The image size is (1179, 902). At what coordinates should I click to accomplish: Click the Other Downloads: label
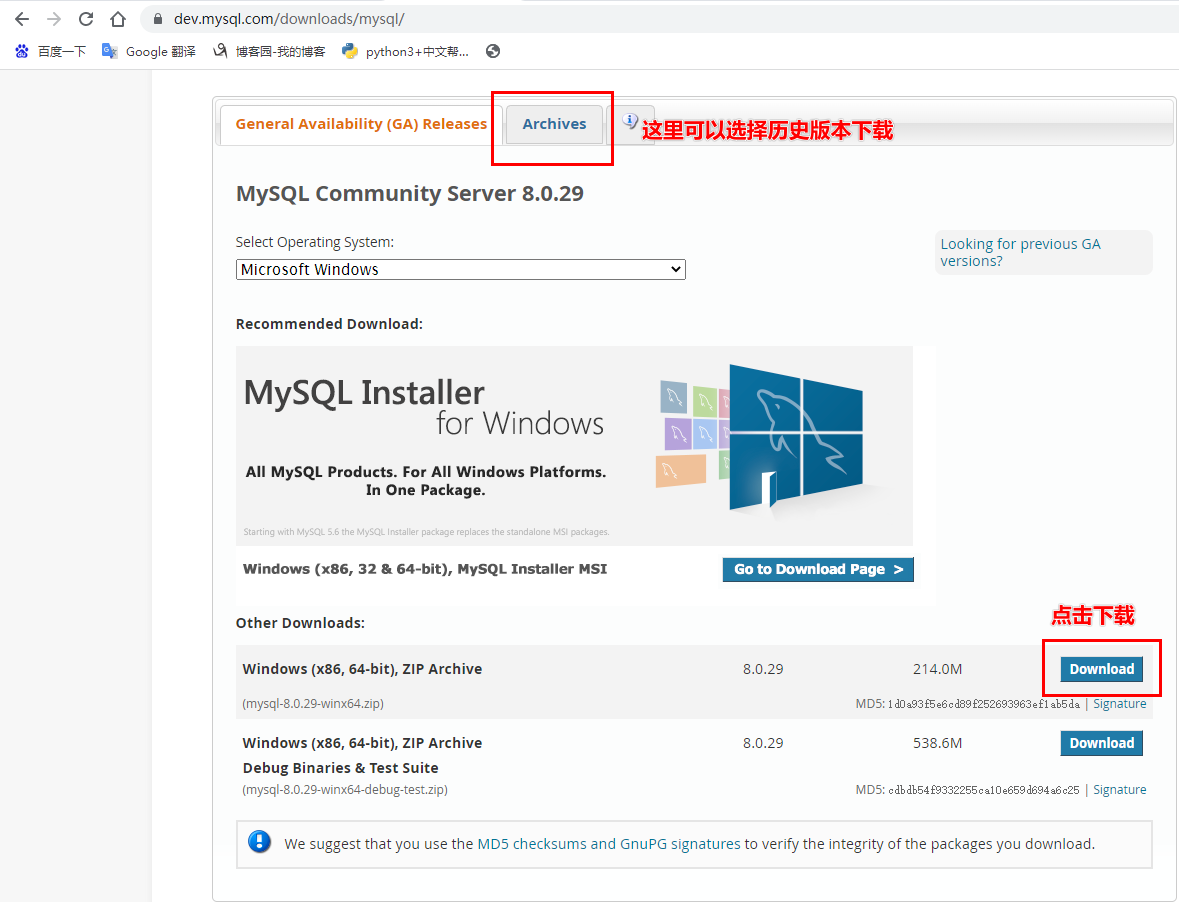300,623
